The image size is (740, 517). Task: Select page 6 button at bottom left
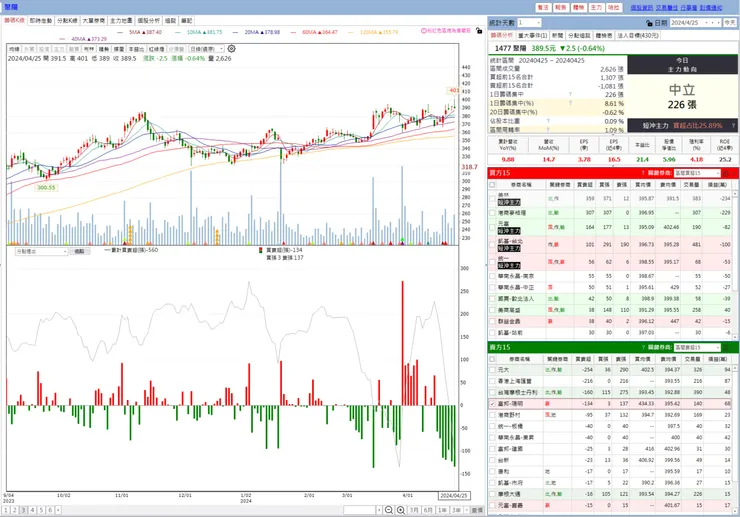[50, 510]
